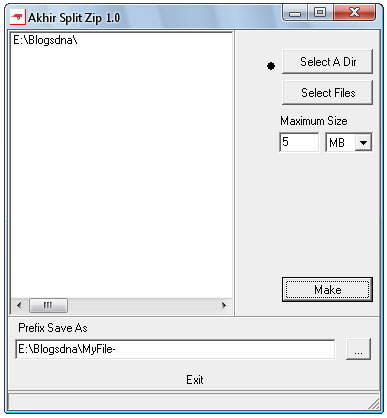This screenshot has width=387, height=418.
Task: Open the browse dialog with the ... button
Action: point(358,349)
